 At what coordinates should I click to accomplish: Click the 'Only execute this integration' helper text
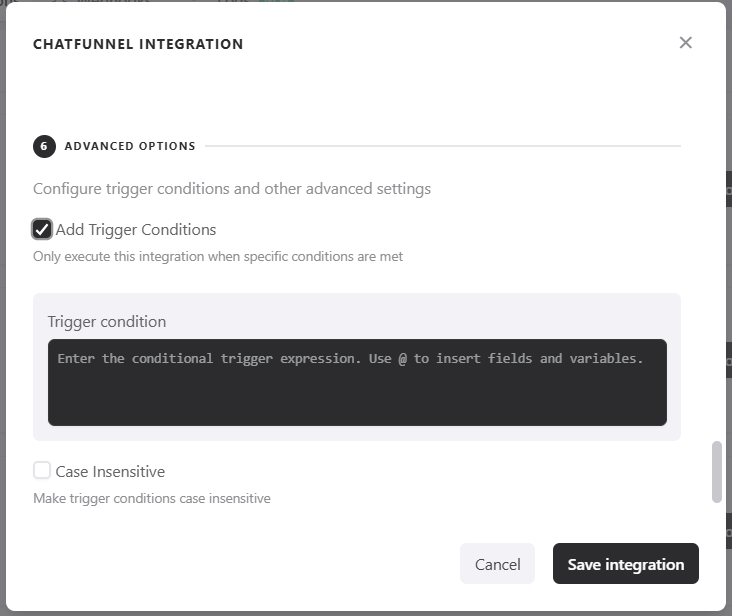coord(218,256)
